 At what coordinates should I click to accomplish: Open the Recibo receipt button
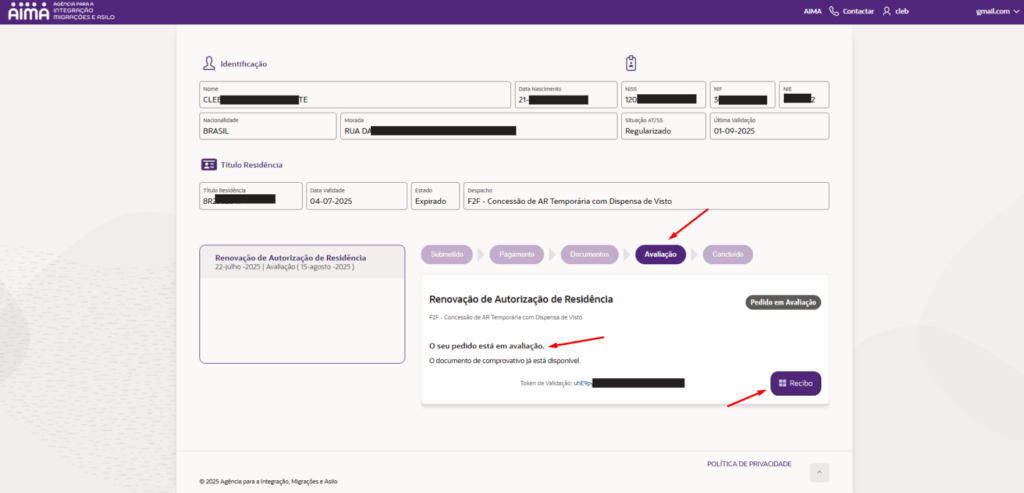point(795,383)
